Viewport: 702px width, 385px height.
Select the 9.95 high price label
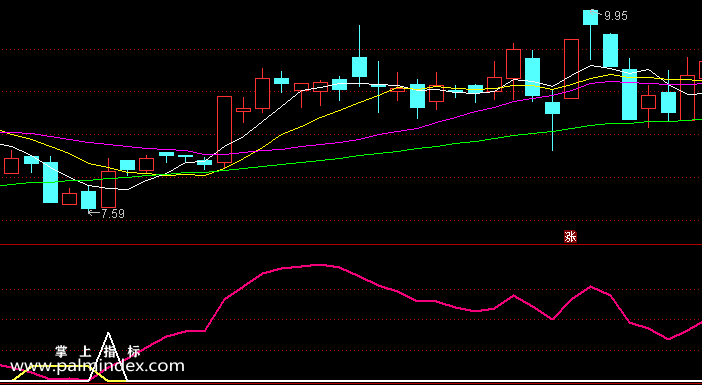pyautogui.click(x=616, y=16)
